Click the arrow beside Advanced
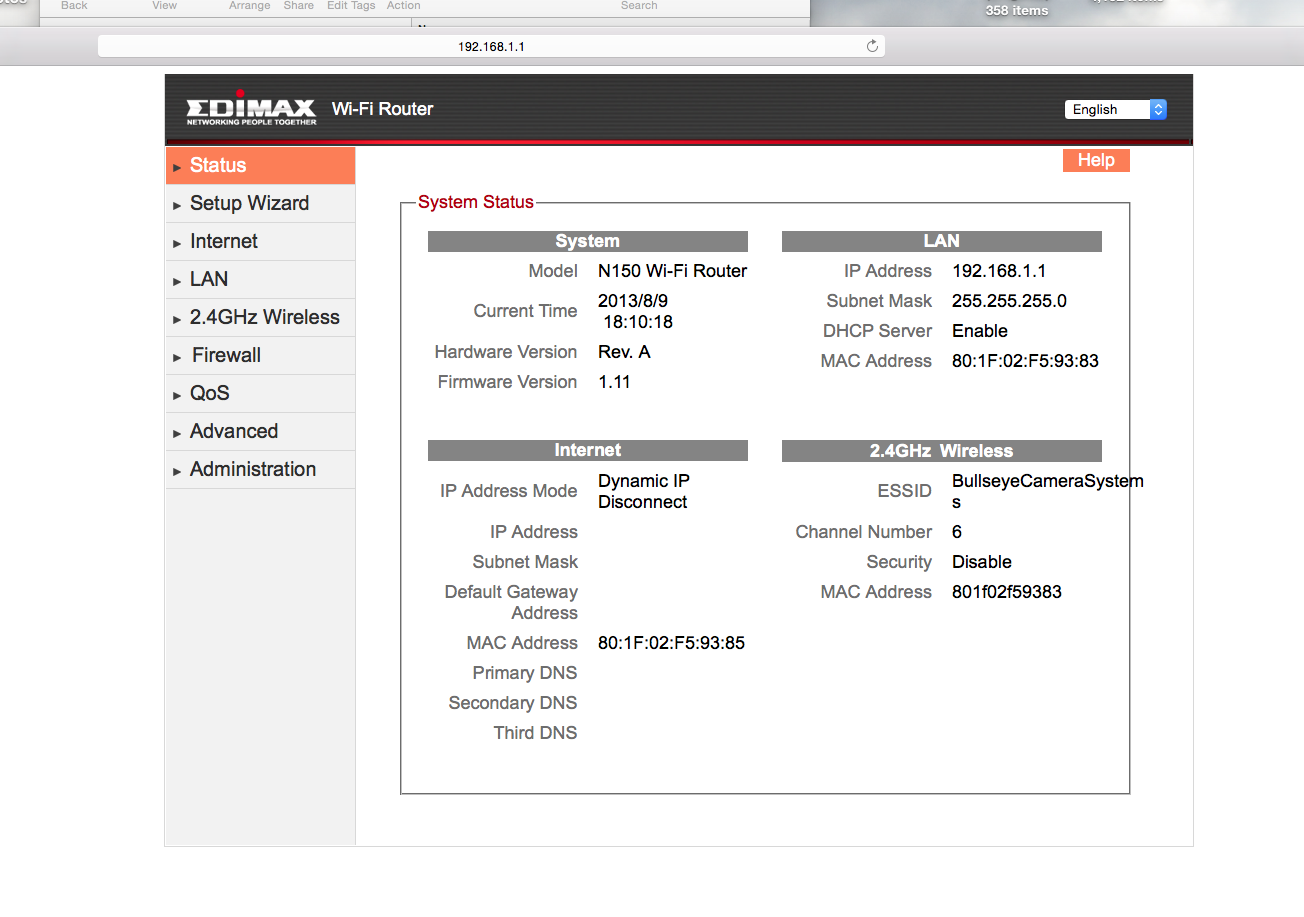 pyautogui.click(x=177, y=433)
